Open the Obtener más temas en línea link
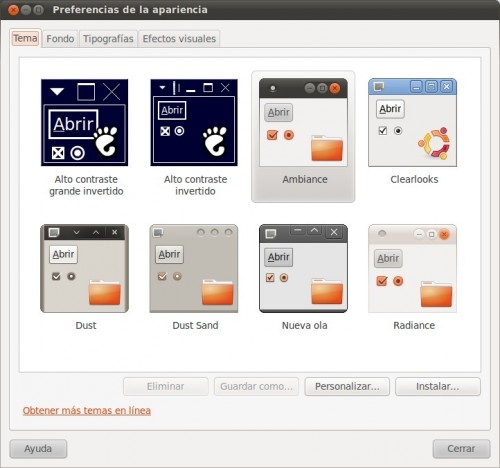Screen dimensions: 500x468 click(x=87, y=411)
